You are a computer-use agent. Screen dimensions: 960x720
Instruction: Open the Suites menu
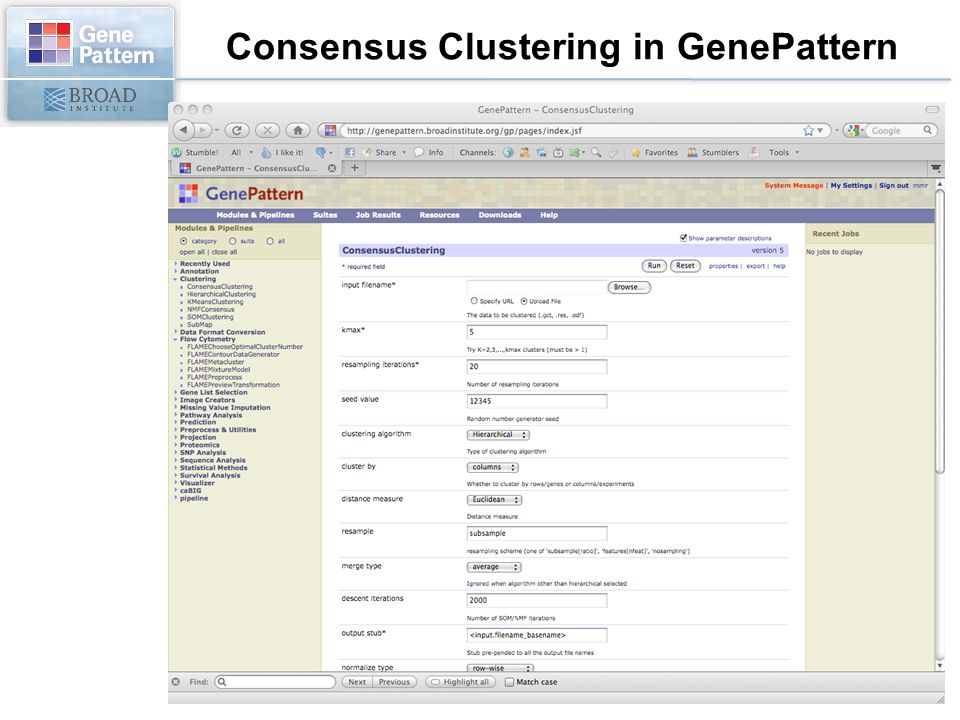tap(325, 215)
